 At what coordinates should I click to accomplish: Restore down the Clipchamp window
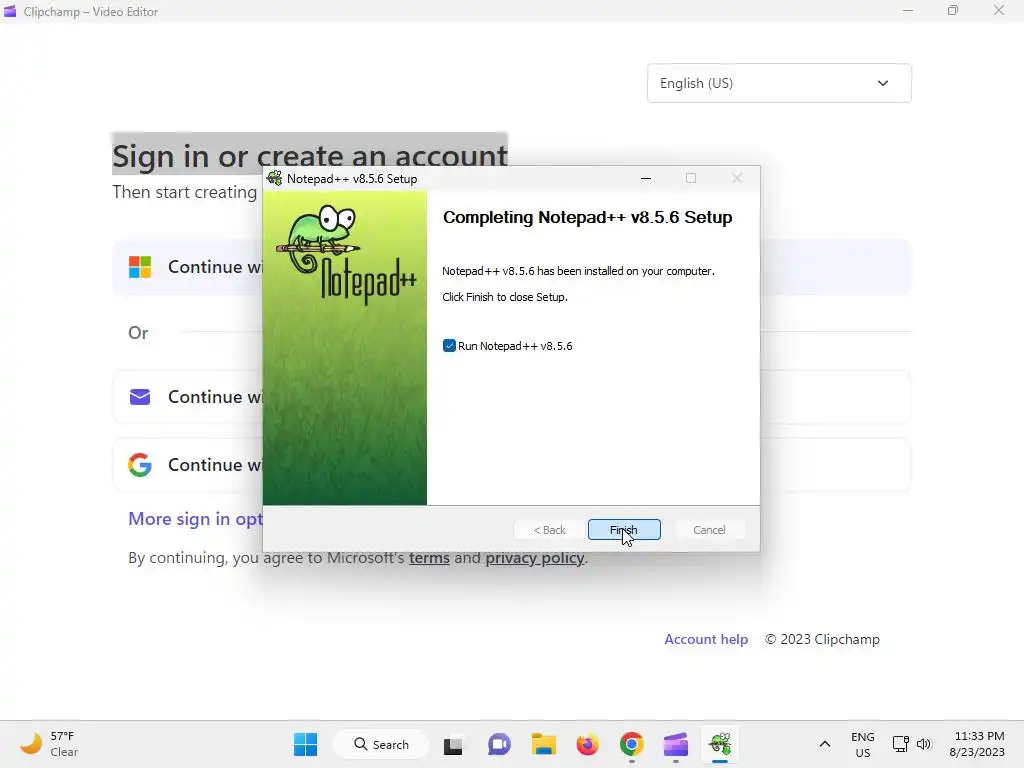[953, 11]
